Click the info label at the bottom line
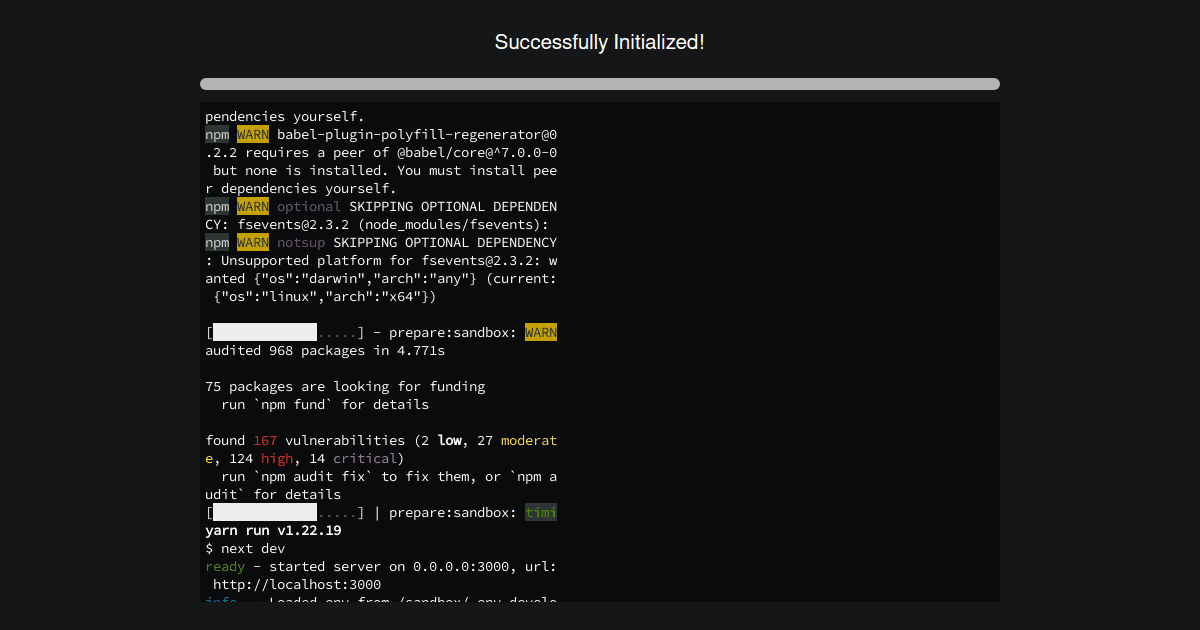1200x630 pixels. (220, 601)
